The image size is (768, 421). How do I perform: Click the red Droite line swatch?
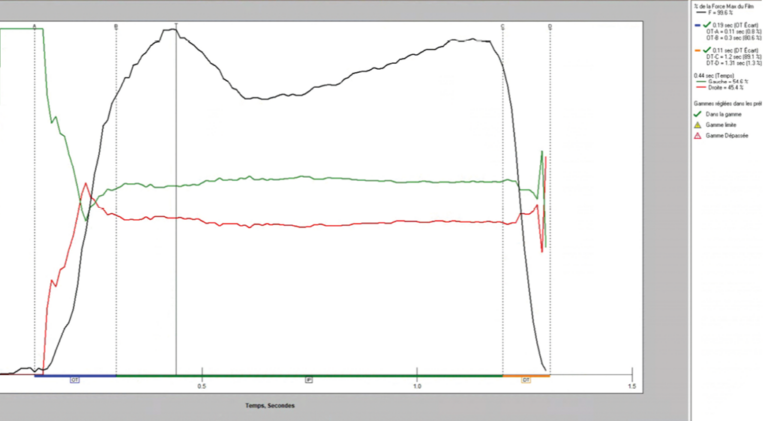click(x=701, y=88)
